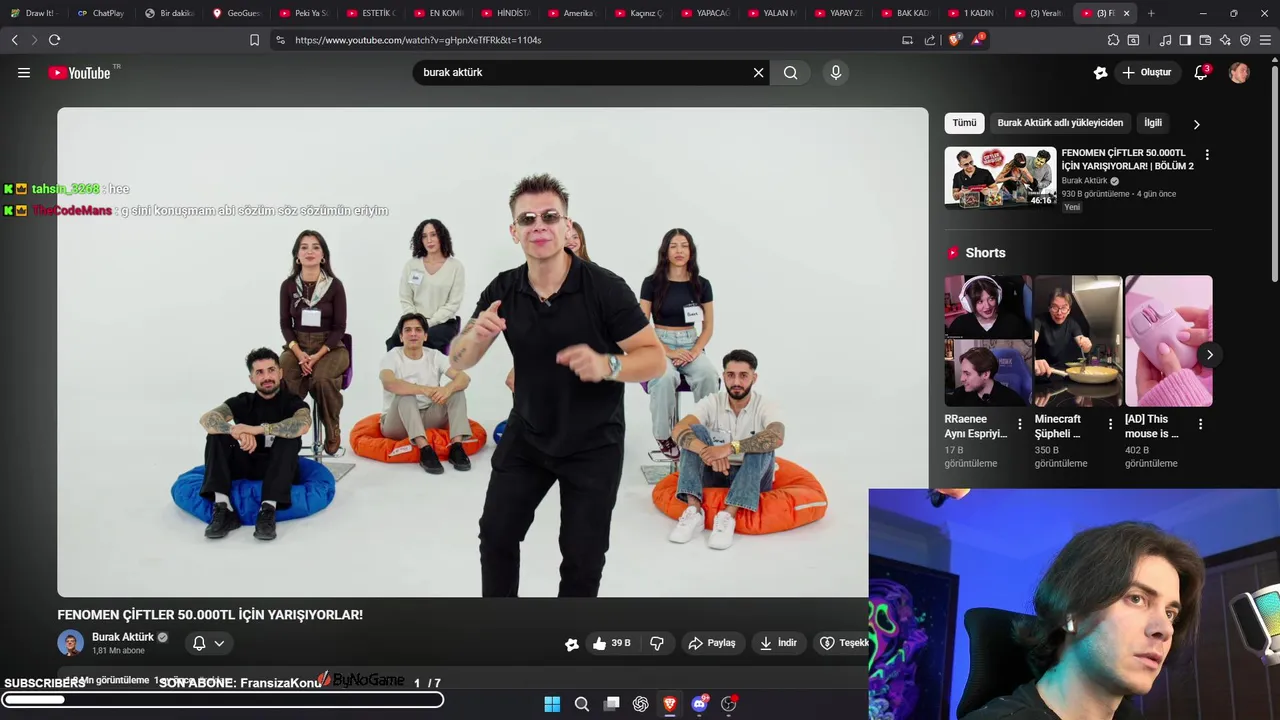Image resolution: width=1280 pixels, height=720 pixels.
Task: Start voice search with microphone icon
Action: pyautogui.click(x=836, y=72)
